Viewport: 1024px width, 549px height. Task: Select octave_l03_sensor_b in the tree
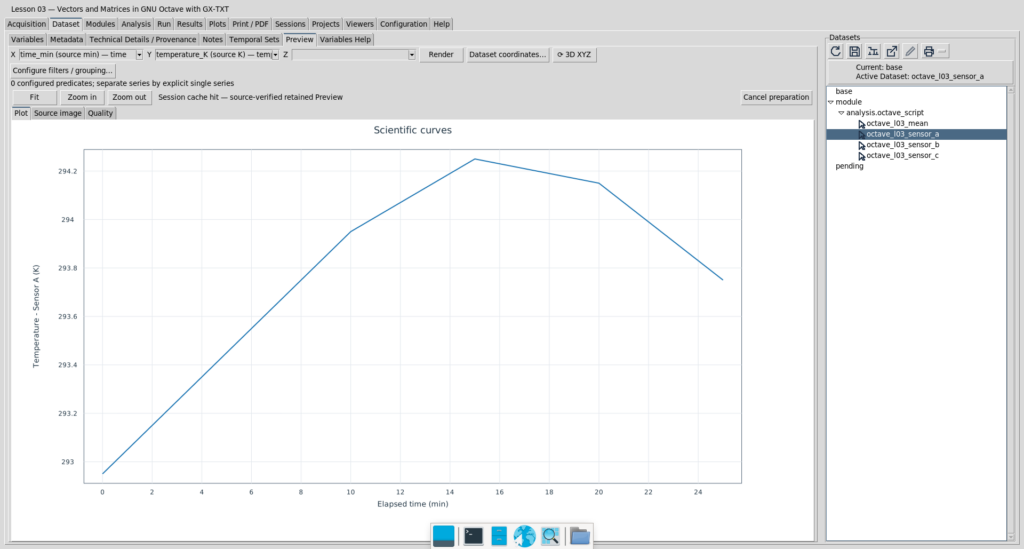pyautogui.click(x=903, y=145)
